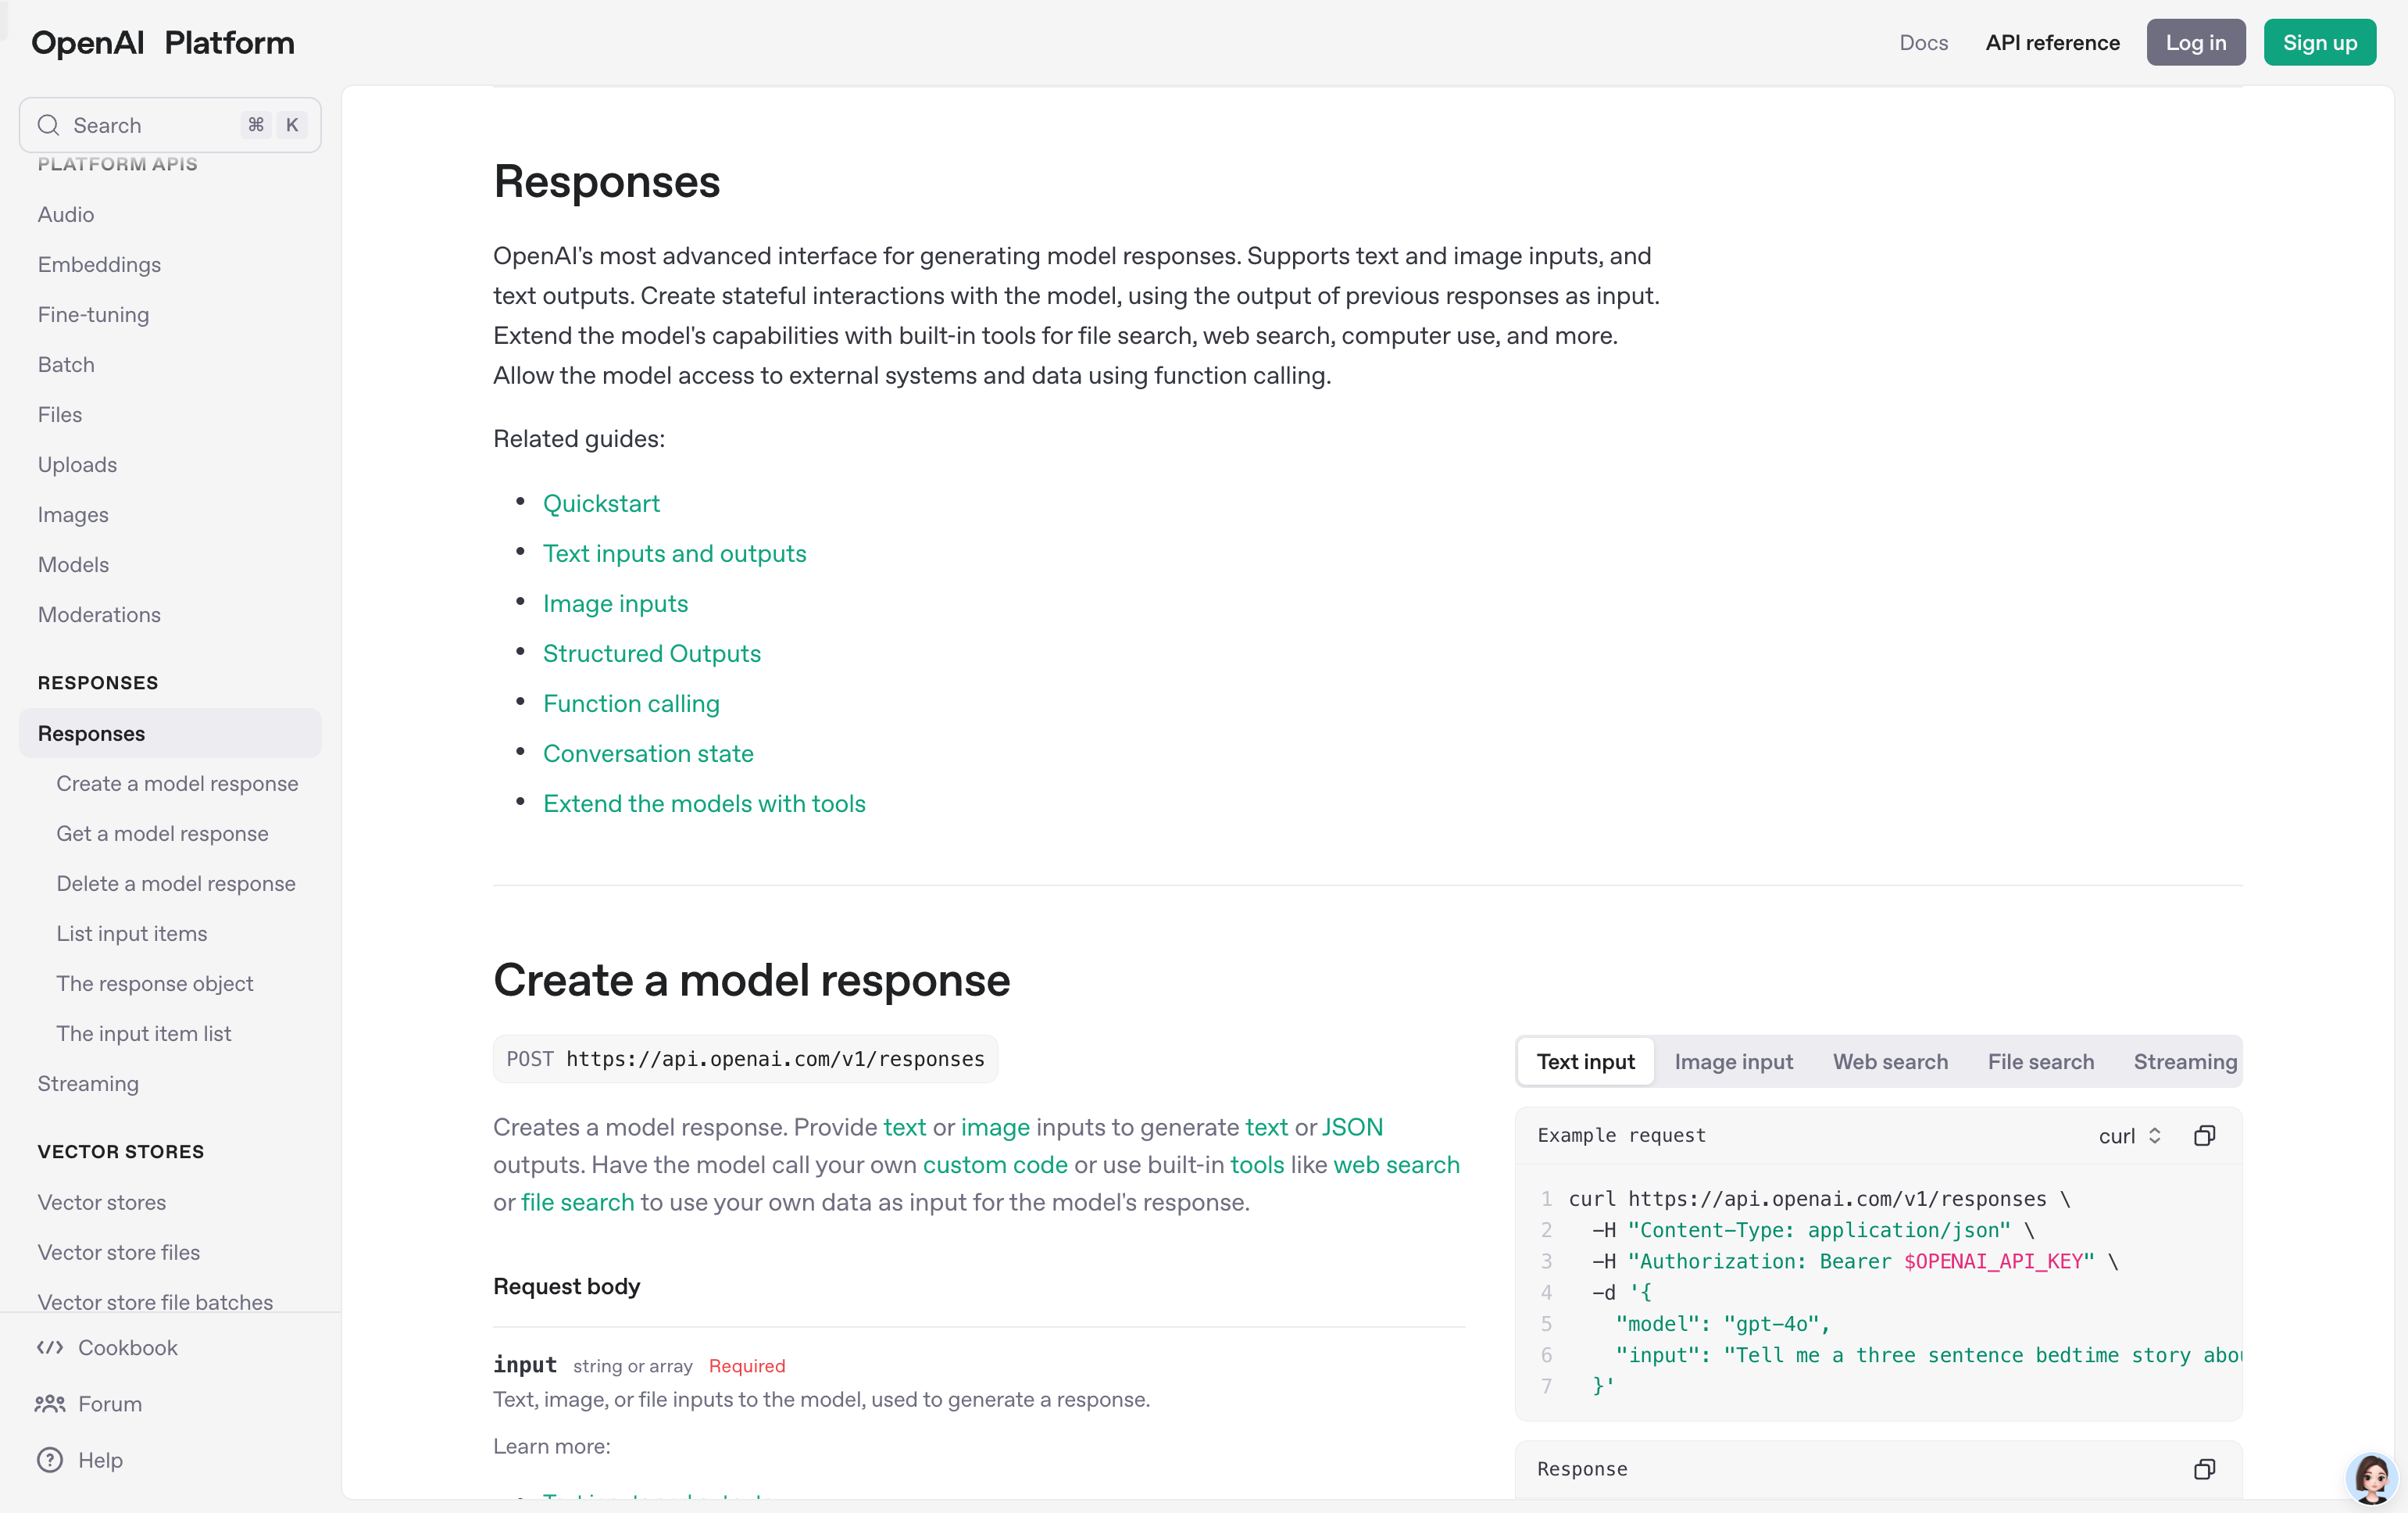The image size is (2408, 1513).
Task: Open Vector store files in sidebar
Action: point(119,1252)
